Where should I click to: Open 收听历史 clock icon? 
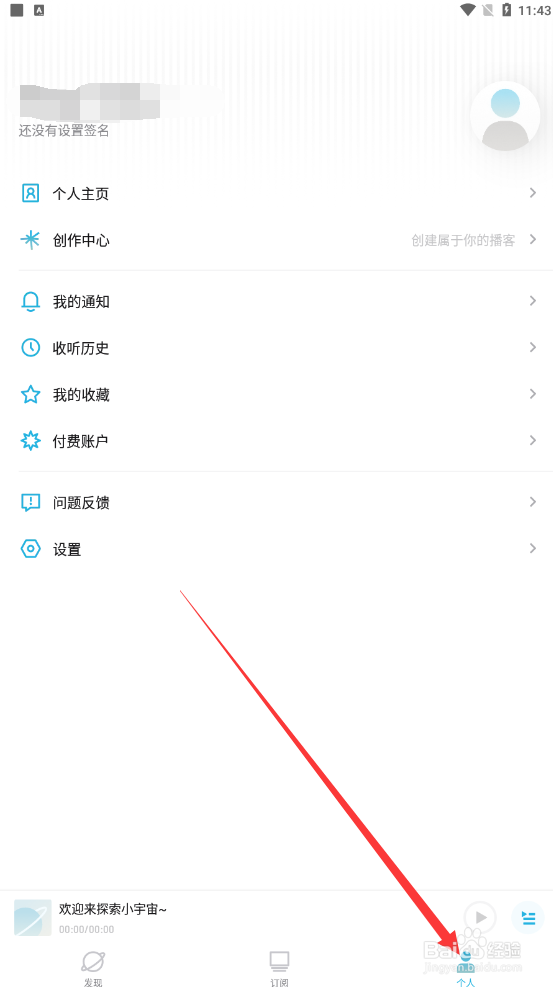30,347
